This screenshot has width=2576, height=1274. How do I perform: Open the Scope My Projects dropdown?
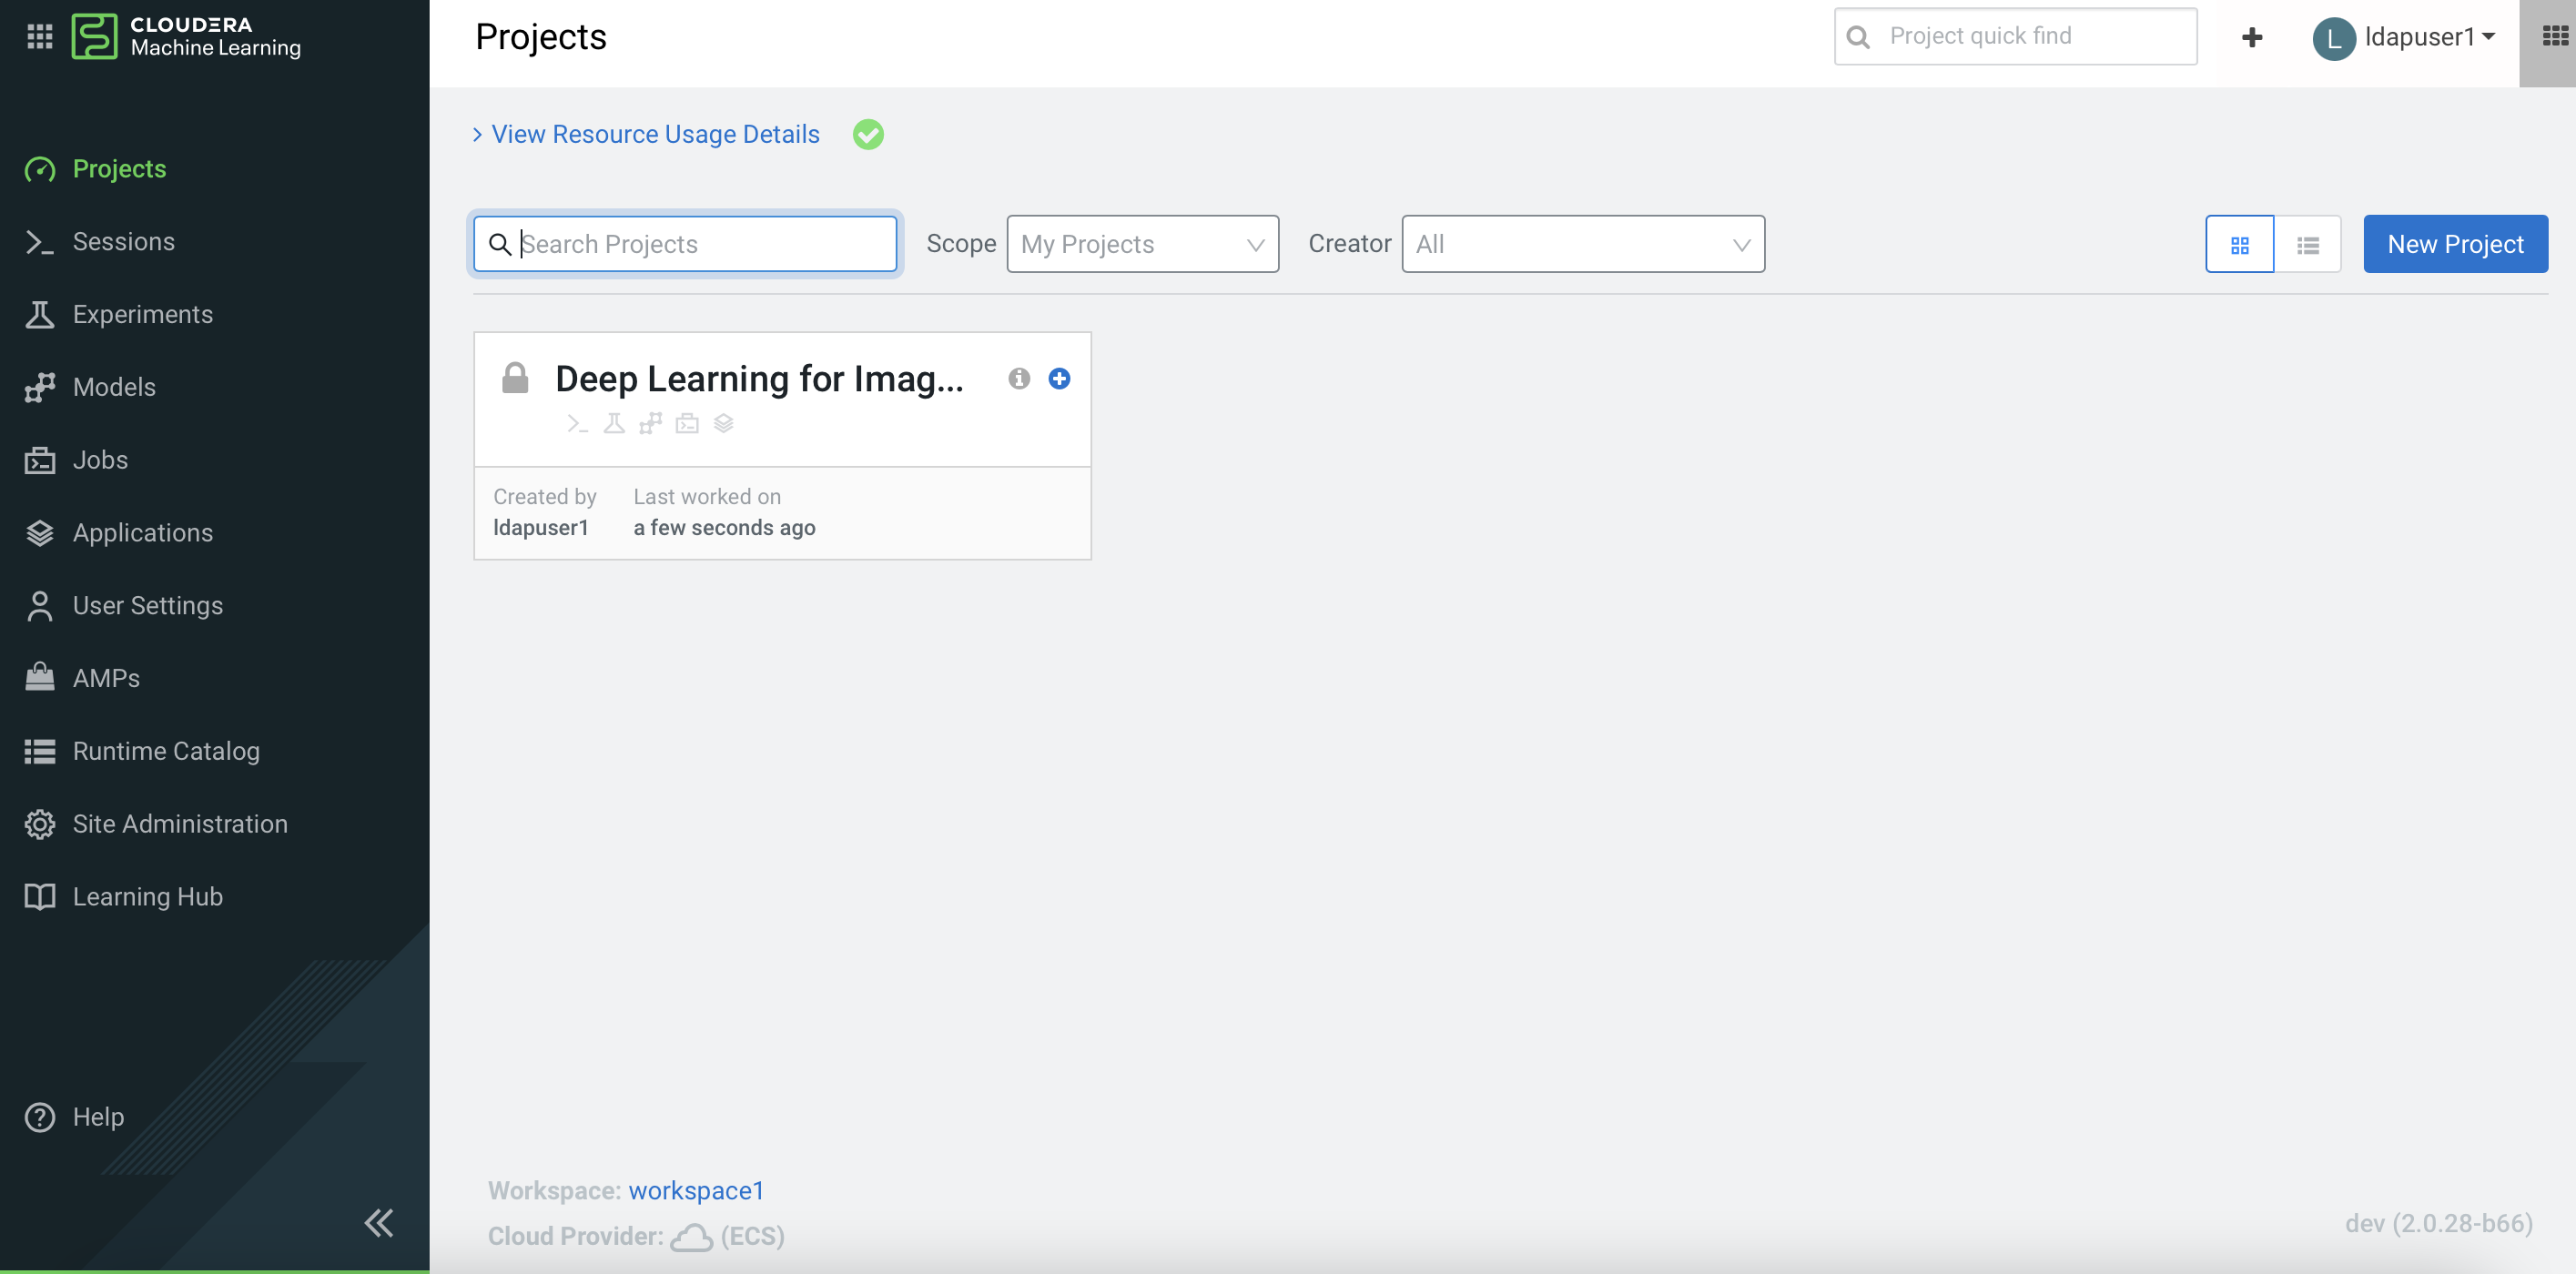[1142, 244]
